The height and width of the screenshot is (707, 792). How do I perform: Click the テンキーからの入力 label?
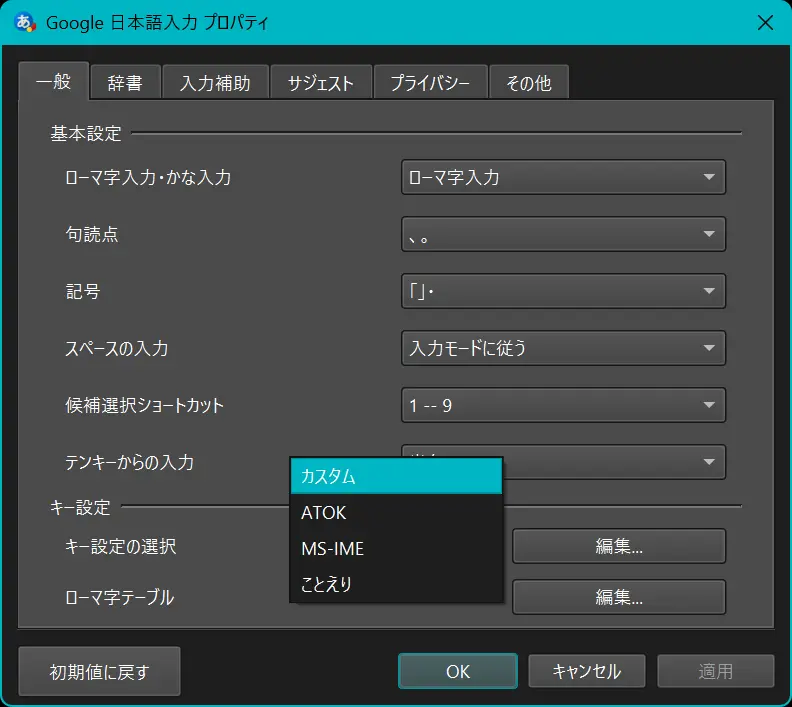point(130,463)
